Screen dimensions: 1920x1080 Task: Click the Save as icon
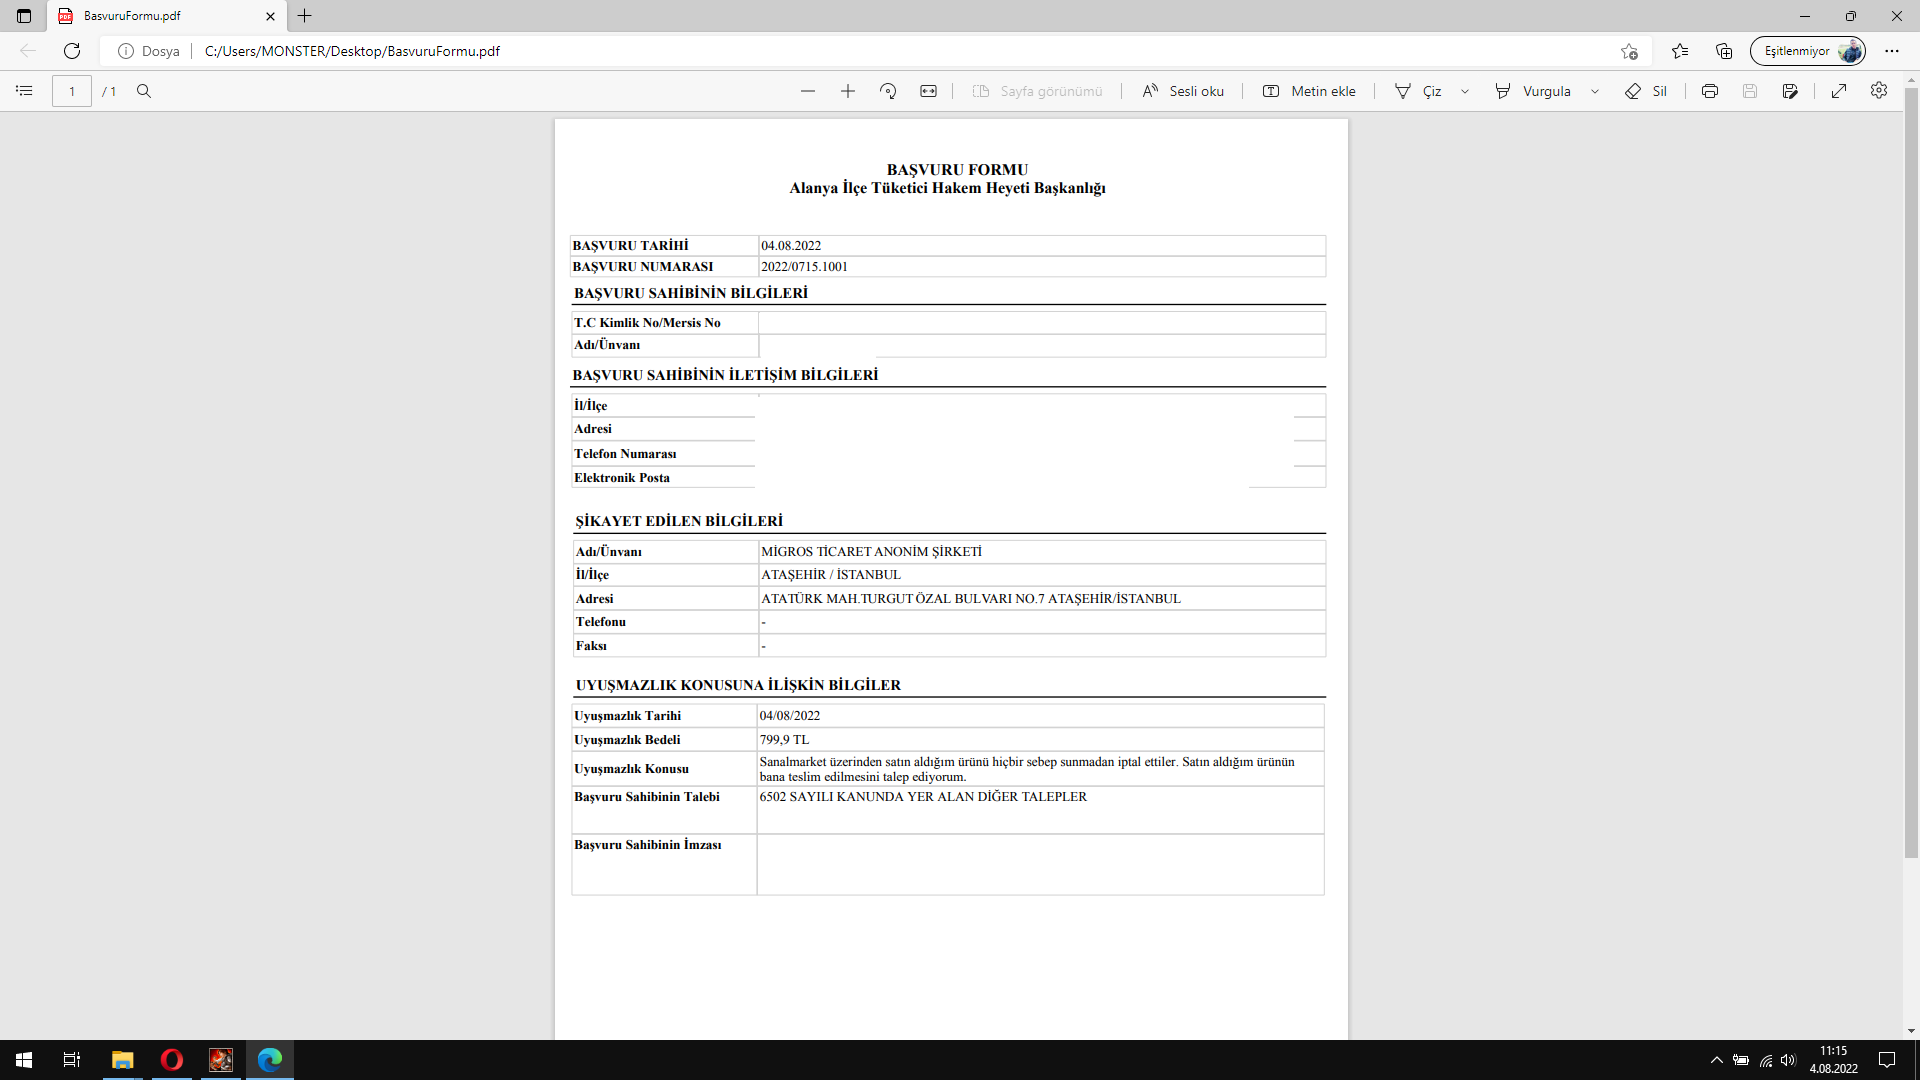(1790, 91)
